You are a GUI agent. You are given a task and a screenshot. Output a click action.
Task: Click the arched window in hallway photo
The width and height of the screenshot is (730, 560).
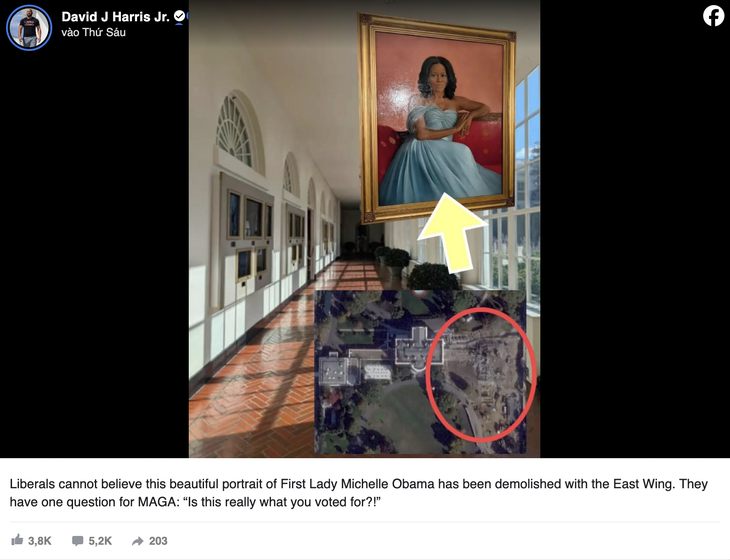pos(237,132)
